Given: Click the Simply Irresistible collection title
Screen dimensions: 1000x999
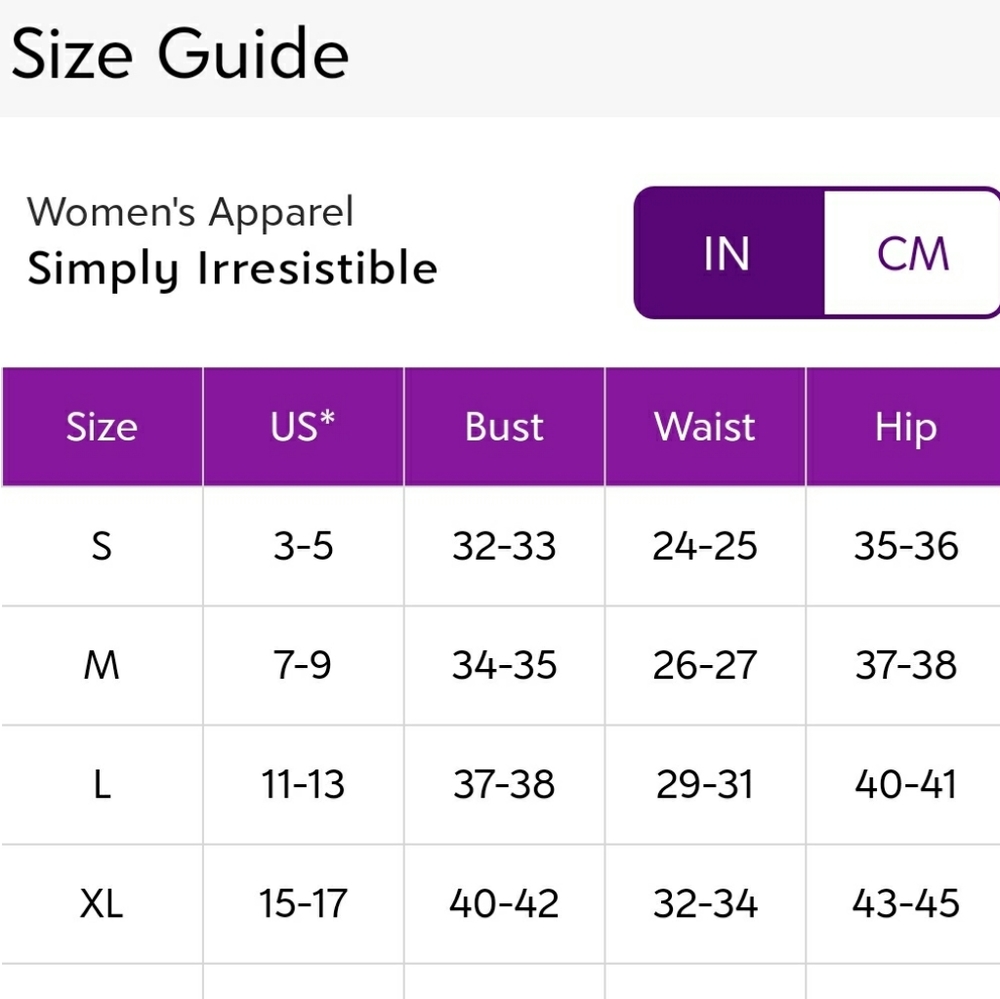Looking at the screenshot, I should point(232,269).
